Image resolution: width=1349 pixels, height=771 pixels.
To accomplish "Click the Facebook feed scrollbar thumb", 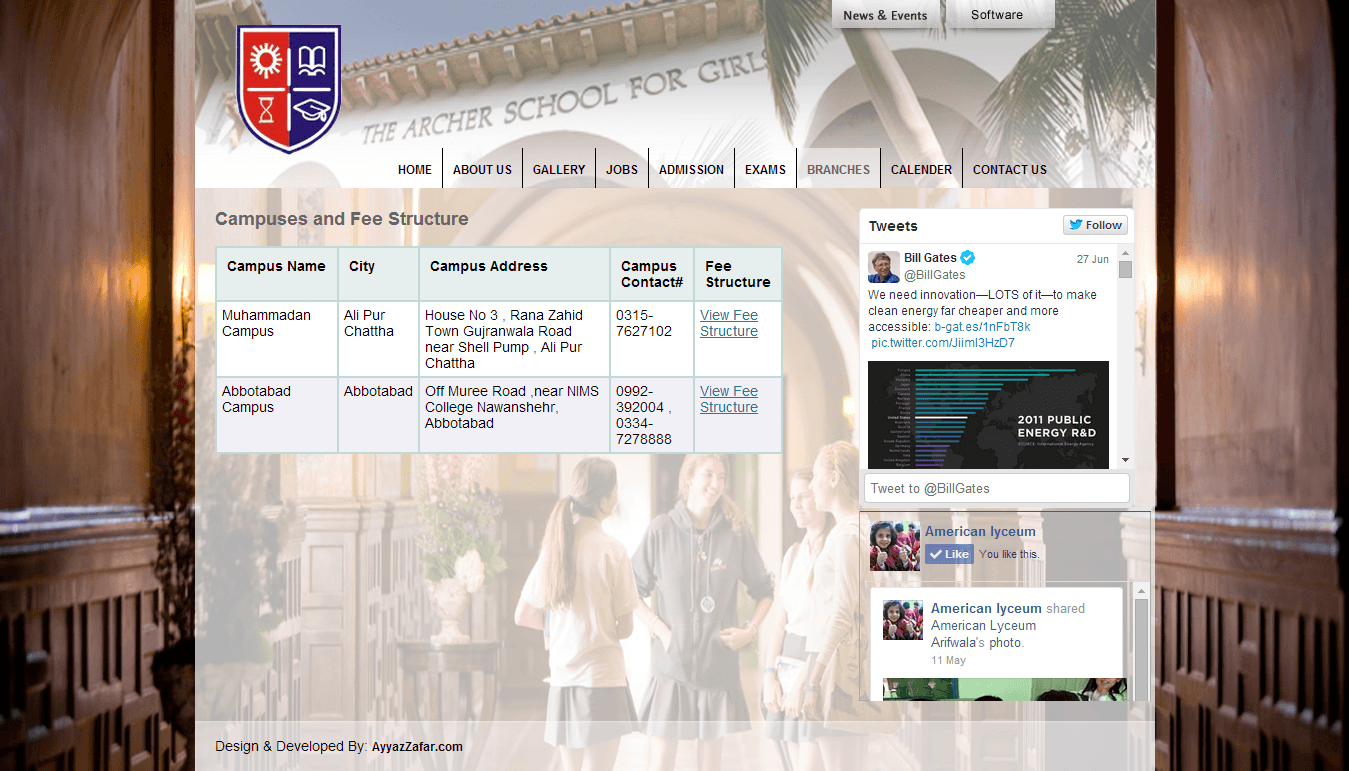I will pos(1141,650).
